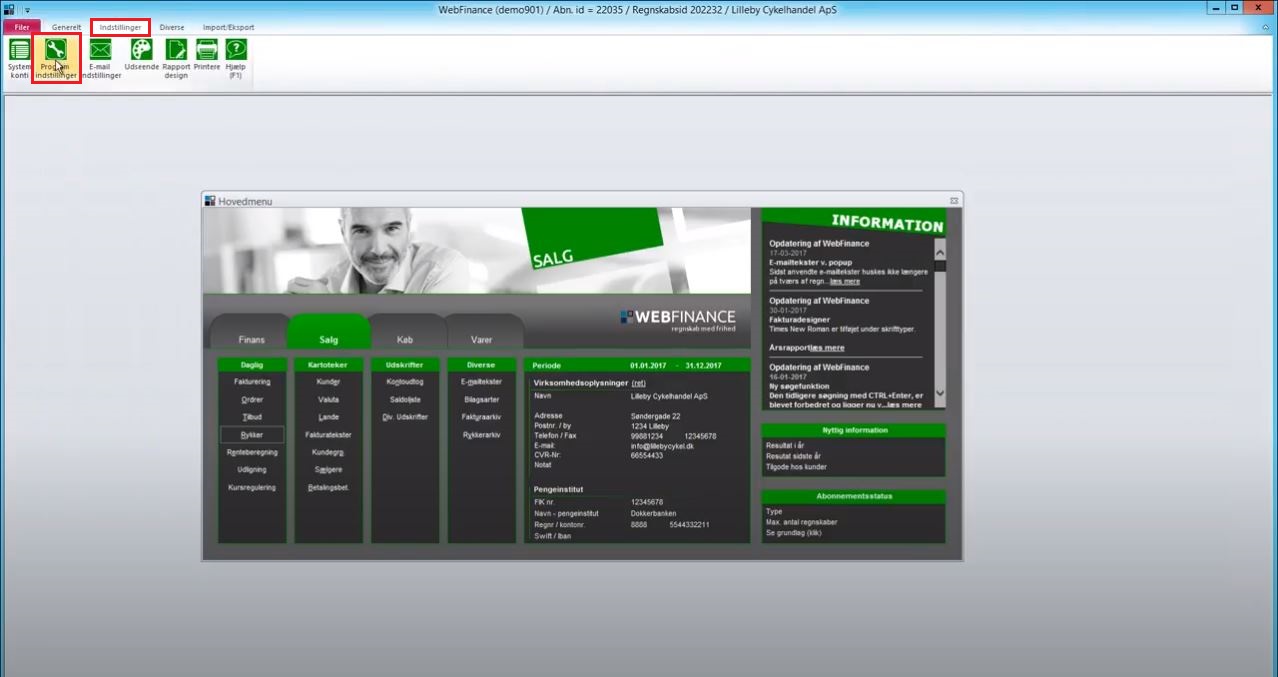Image resolution: width=1278 pixels, height=677 pixels.
Task: Click the (ret) link beside Virksomhedsoplysninger
Action: pos(639,383)
